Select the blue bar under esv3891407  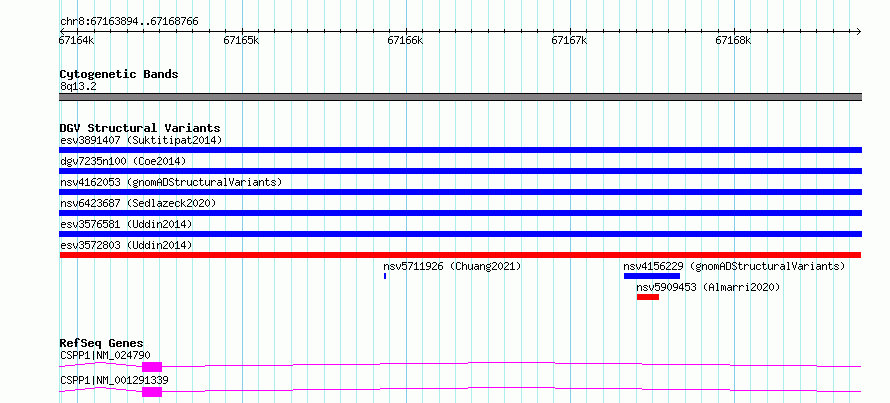[x=460, y=150]
